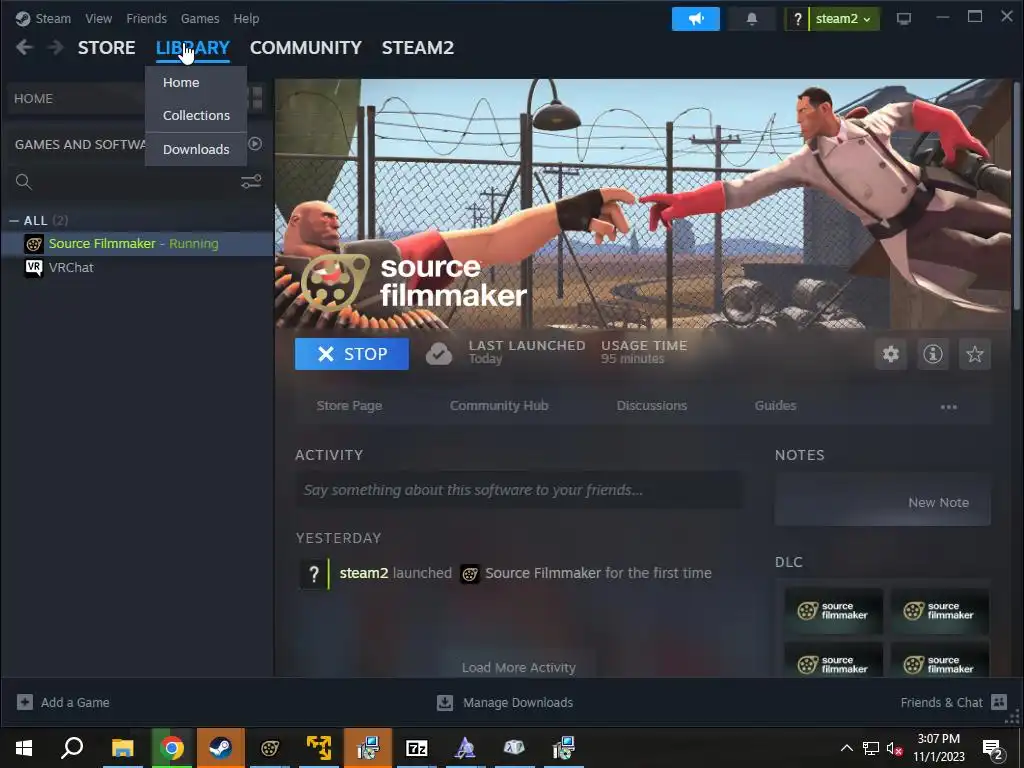The height and width of the screenshot is (768, 1024).
Task: Open File Explorer from the taskbar
Action: click(x=122, y=747)
